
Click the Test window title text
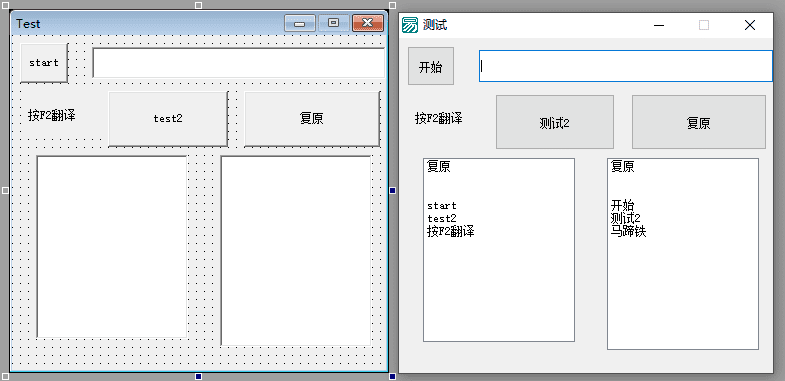click(28, 24)
